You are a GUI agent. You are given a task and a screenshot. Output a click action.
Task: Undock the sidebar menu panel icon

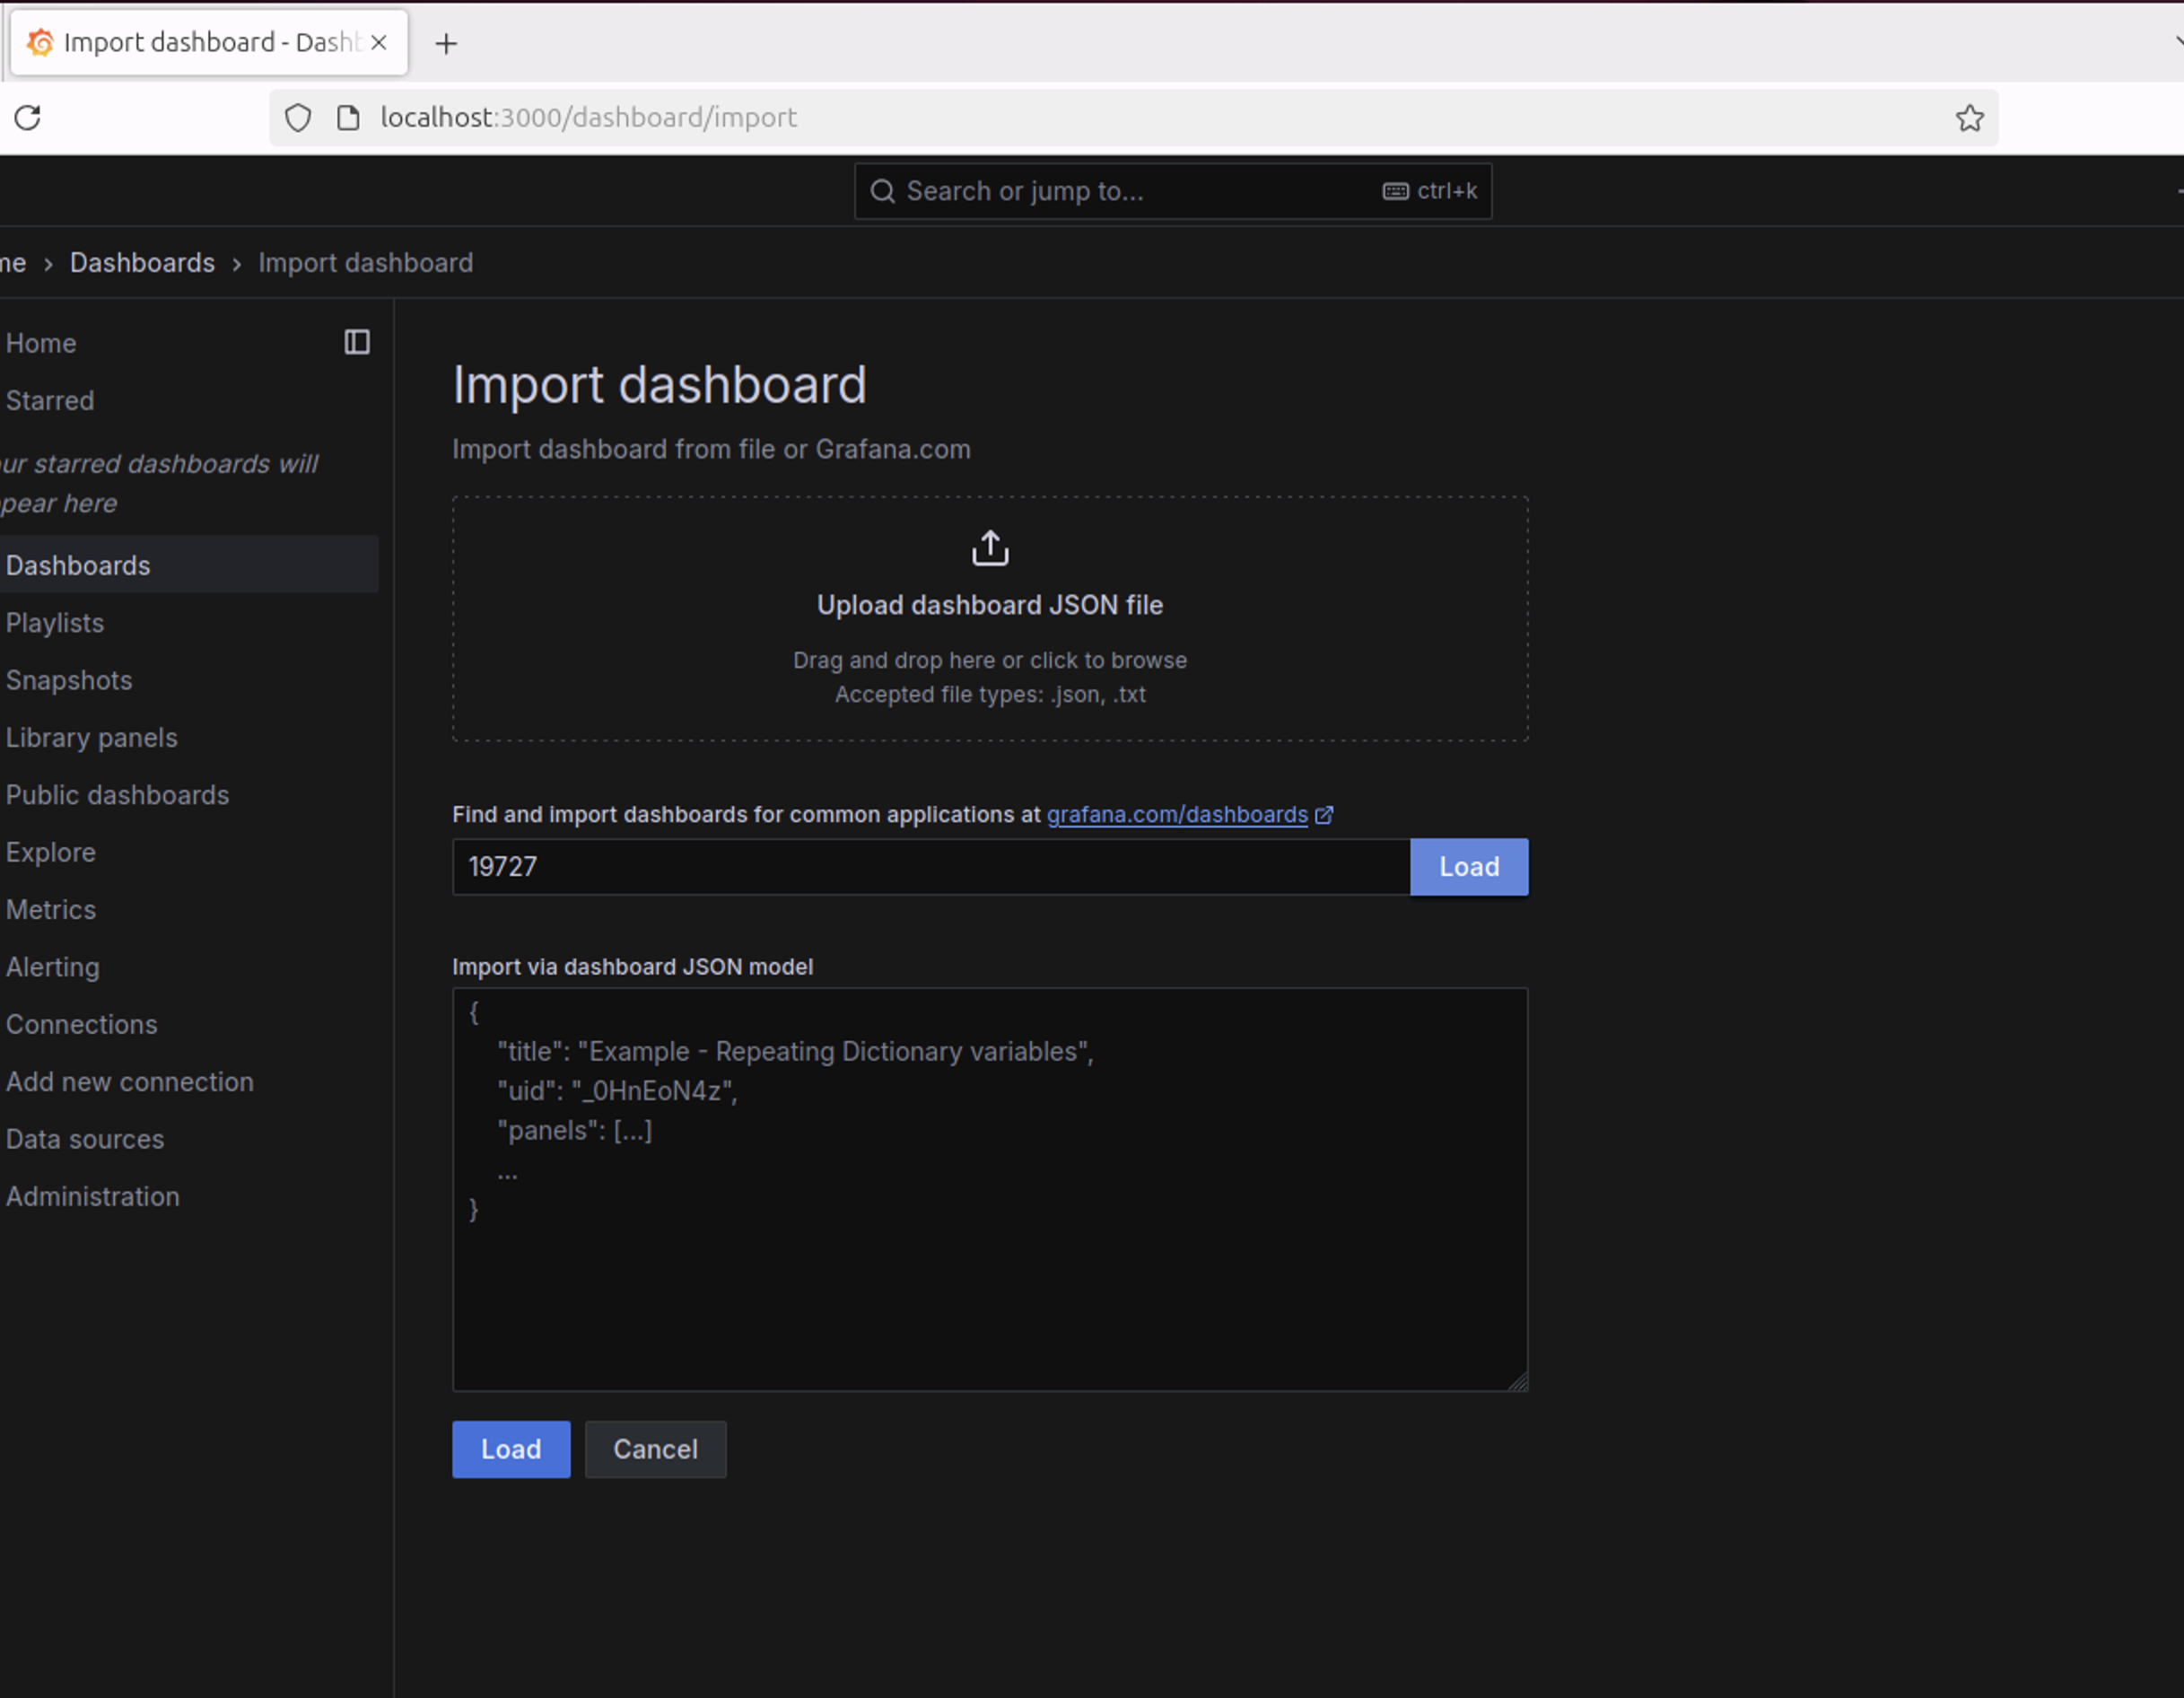point(357,343)
